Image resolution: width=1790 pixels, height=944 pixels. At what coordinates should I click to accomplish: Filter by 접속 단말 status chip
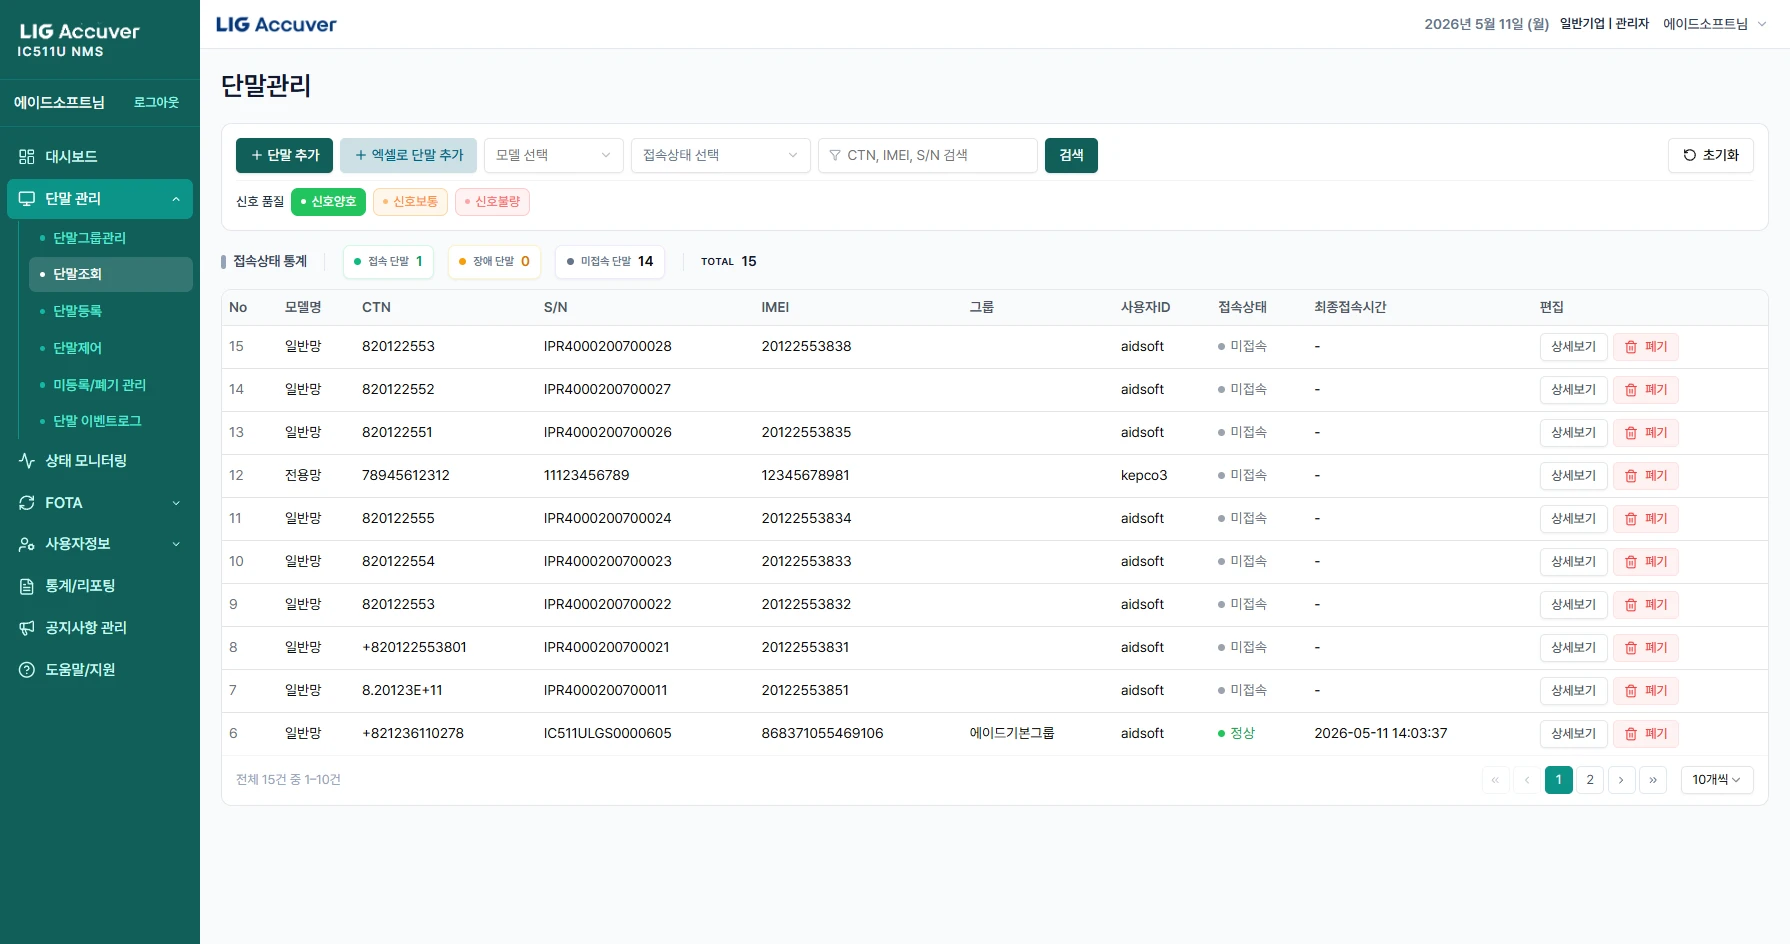388,262
